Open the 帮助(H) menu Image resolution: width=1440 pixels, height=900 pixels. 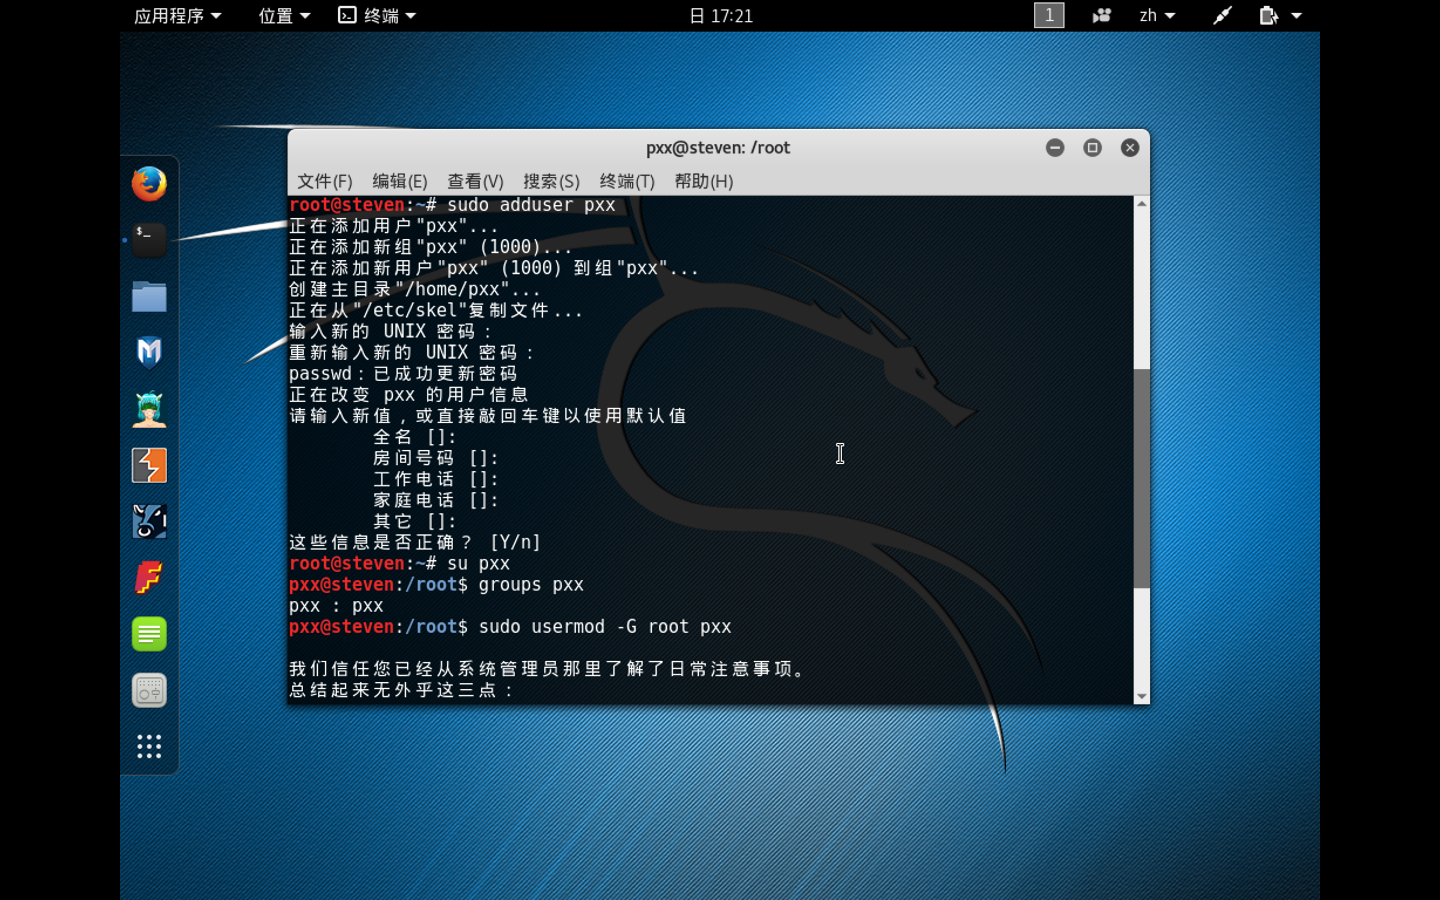point(704,181)
